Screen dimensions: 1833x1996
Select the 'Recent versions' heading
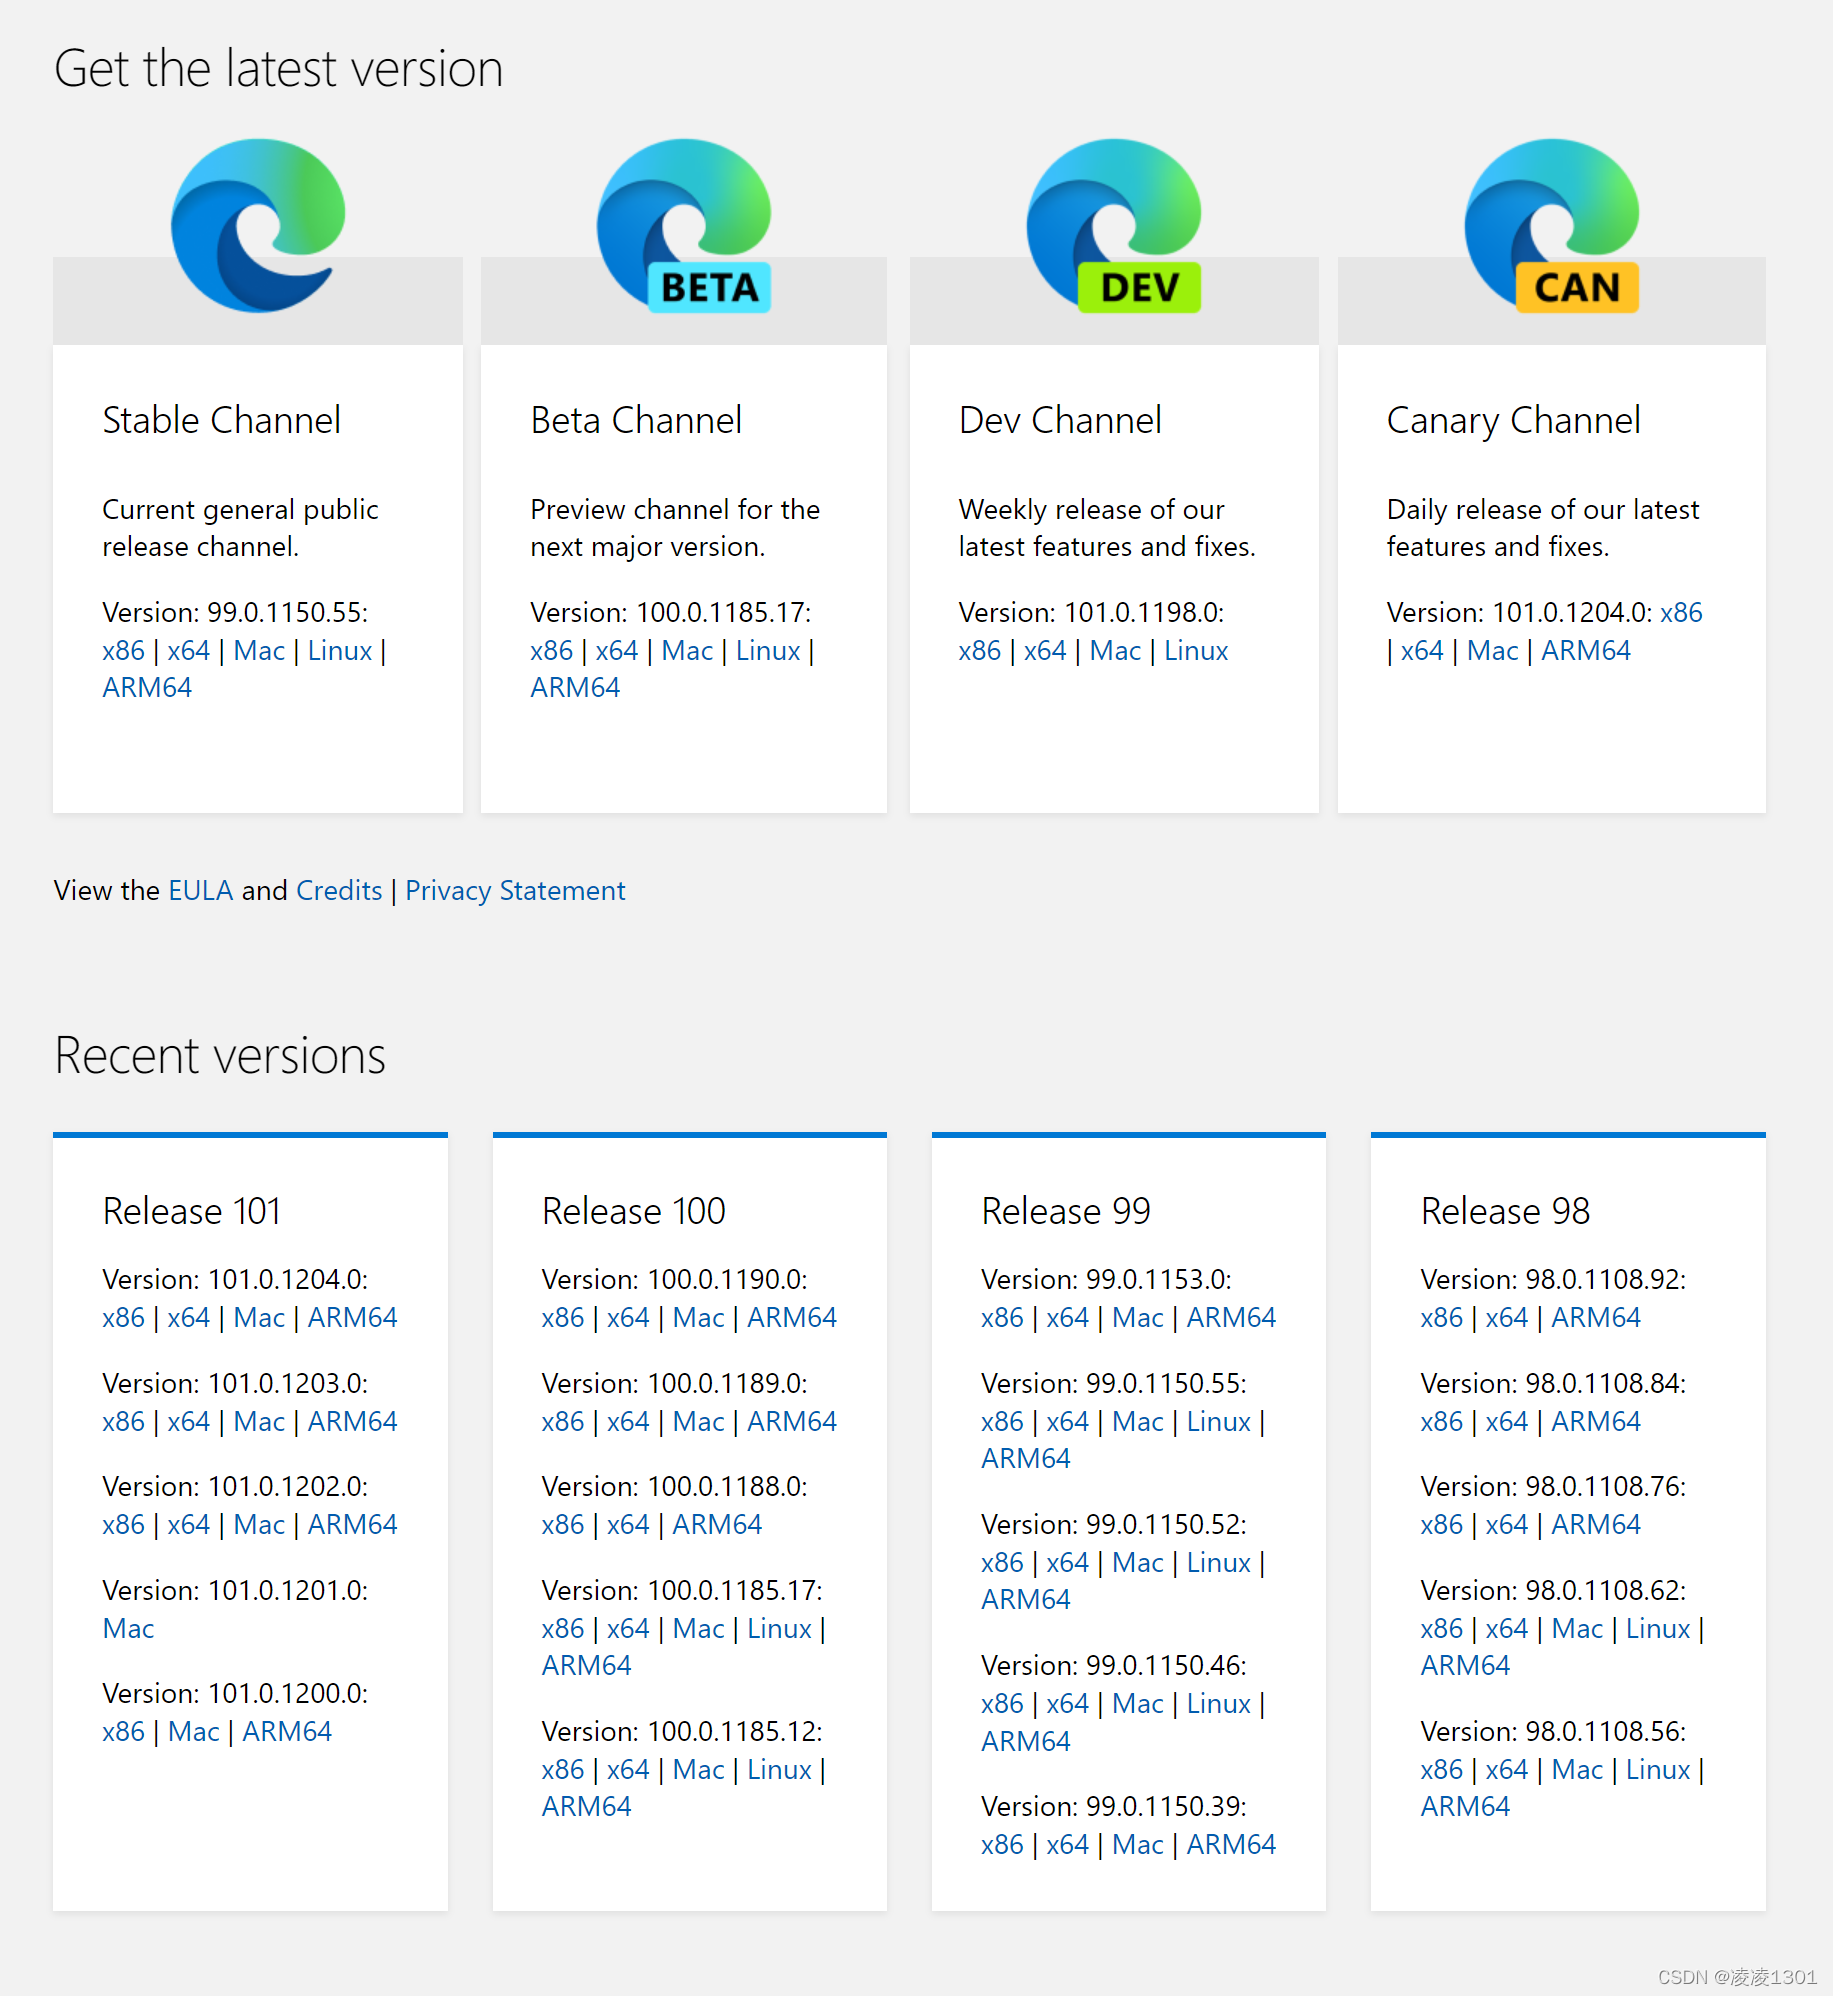point(220,1055)
